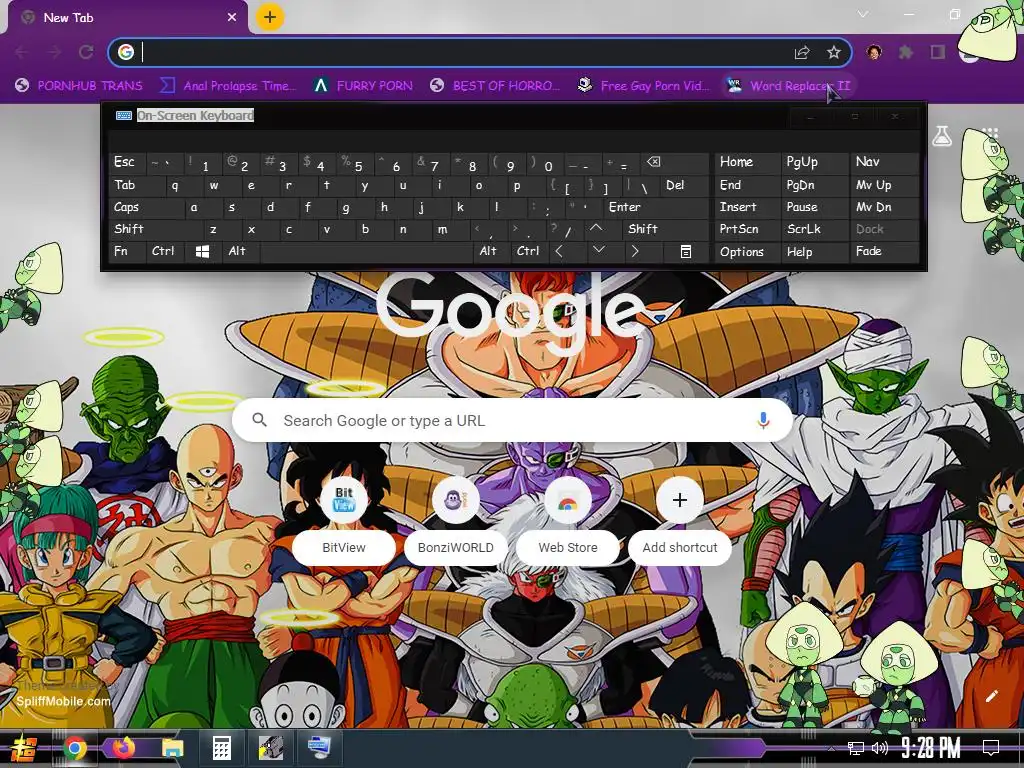Open File Explorer from the taskbar
Viewport: 1024px width, 768px height.
click(x=172, y=748)
